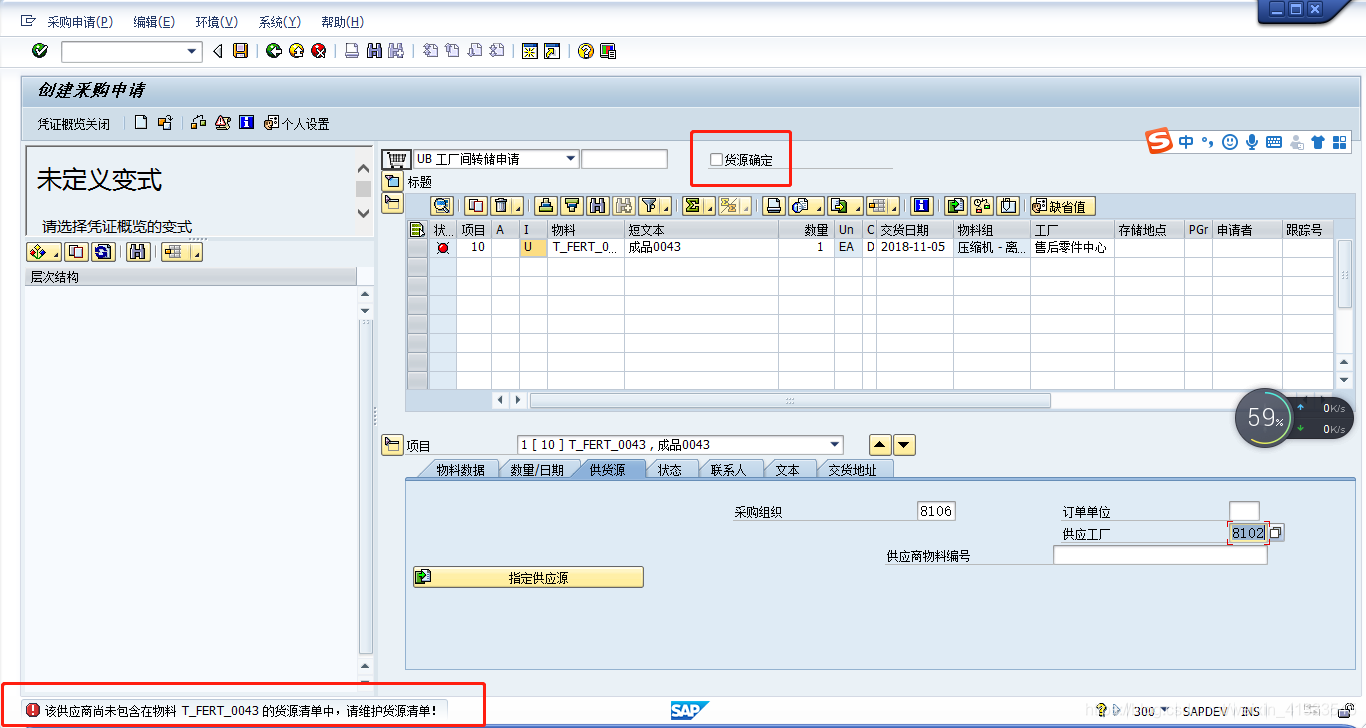Viewport: 1366px width, 728px height.
Task: Click the Customize Local Layout icon
Action: click(607, 51)
